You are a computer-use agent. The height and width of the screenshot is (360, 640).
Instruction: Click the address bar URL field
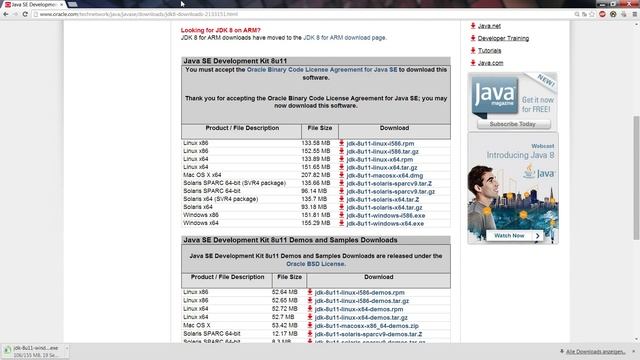pyautogui.click(x=302, y=14)
